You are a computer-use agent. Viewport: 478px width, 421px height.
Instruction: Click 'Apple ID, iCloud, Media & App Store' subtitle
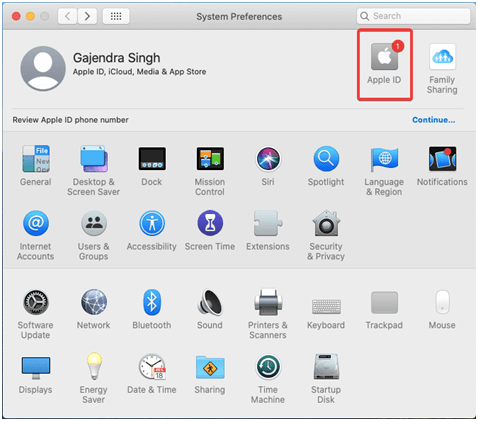pyautogui.click(x=139, y=72)
